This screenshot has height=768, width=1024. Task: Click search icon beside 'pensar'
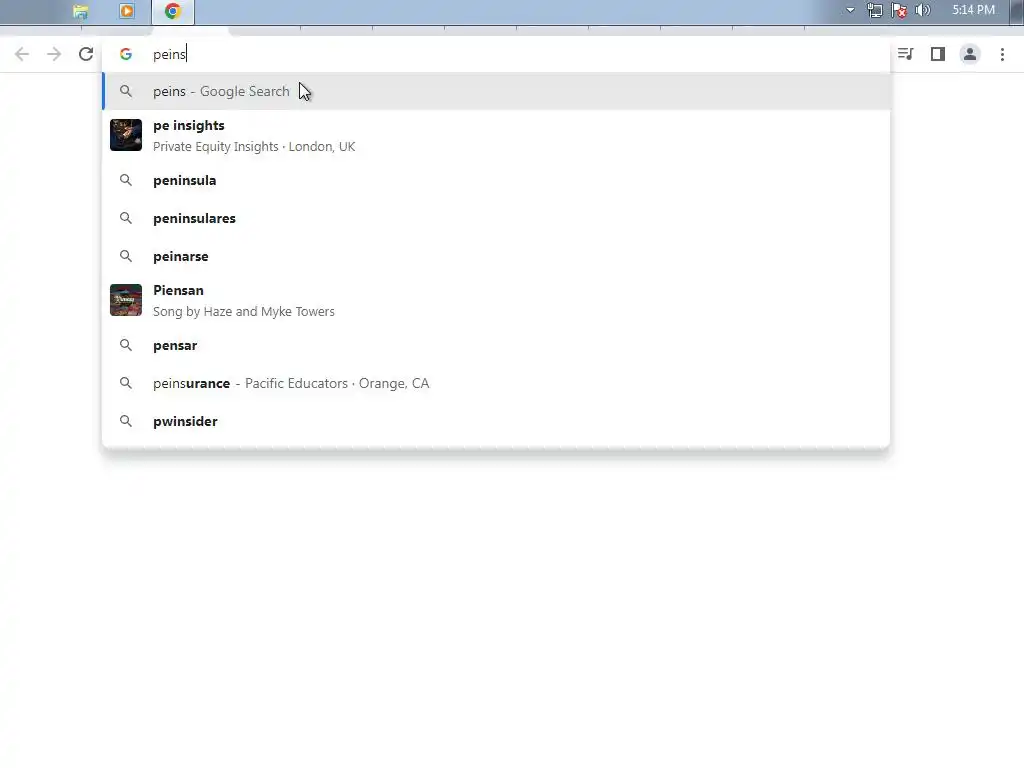tap(126, 345)
